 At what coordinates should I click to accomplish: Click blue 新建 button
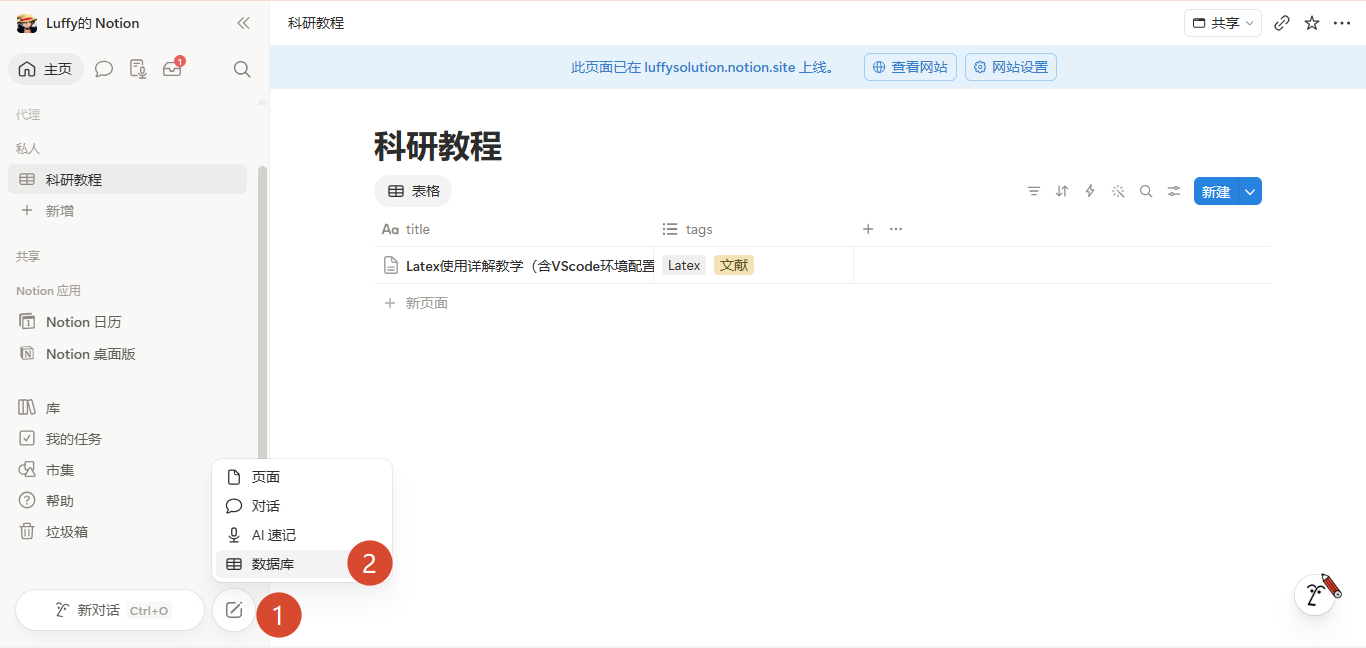pos(1216,191)
